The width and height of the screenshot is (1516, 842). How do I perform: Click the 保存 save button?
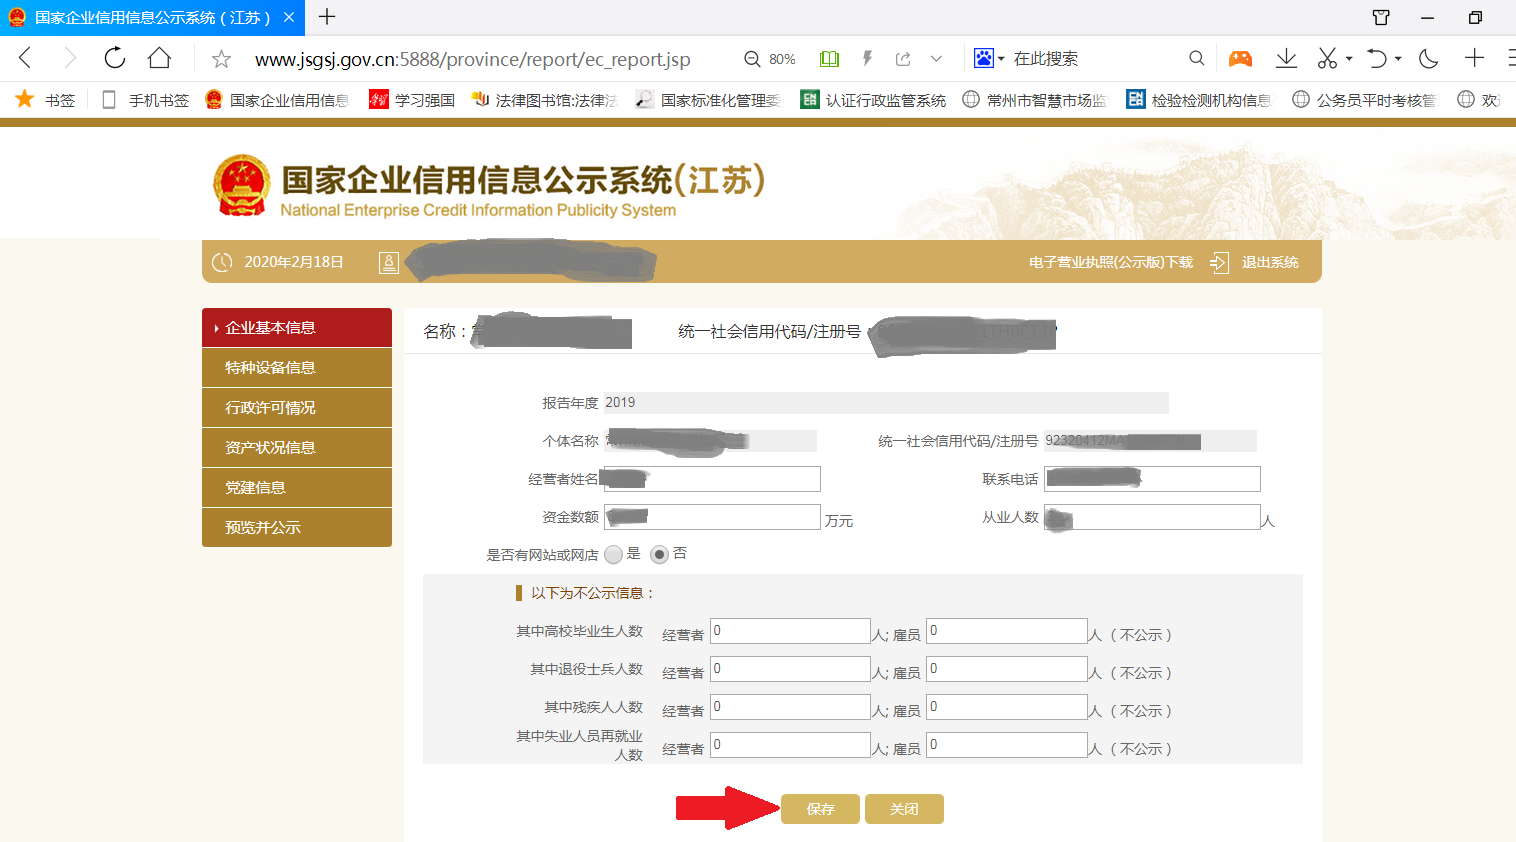tap(820, 809)
